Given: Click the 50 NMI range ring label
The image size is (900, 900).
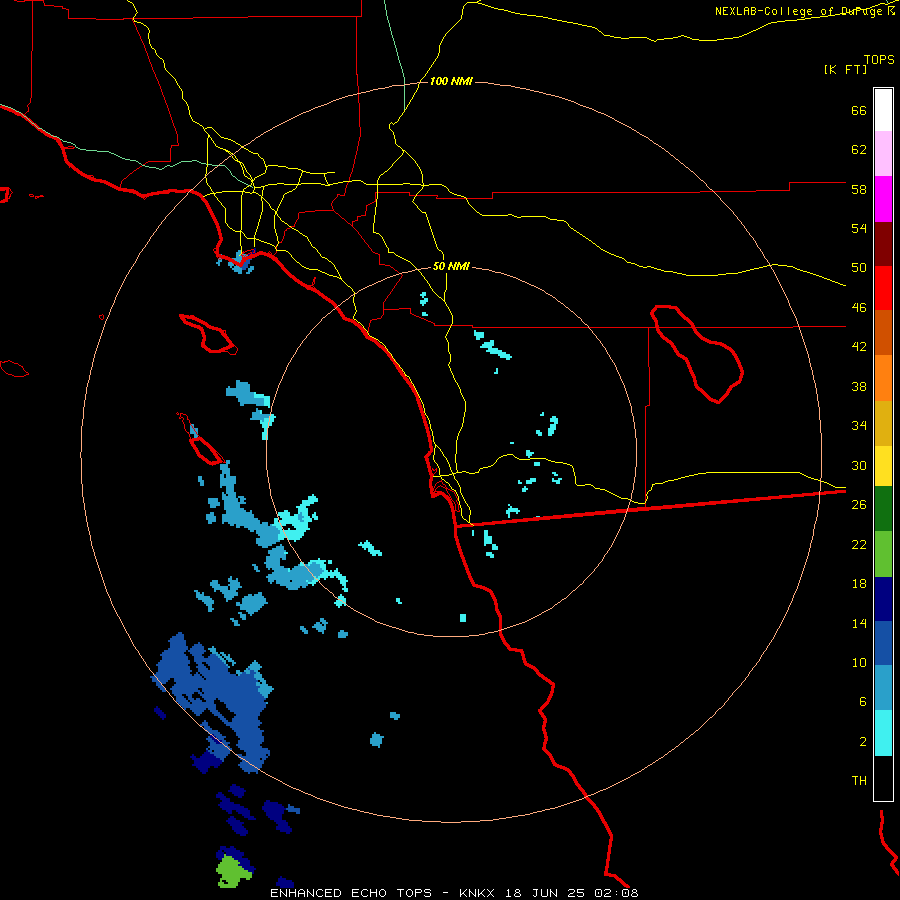Looking at the screenshot, I should coord(451,266).
